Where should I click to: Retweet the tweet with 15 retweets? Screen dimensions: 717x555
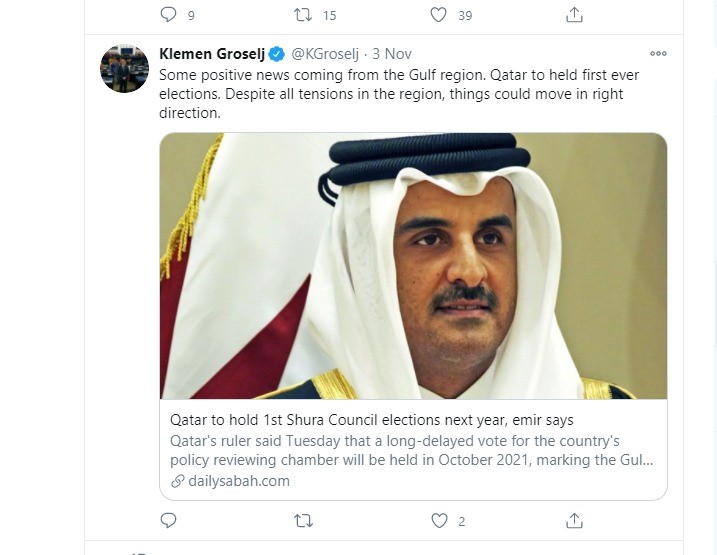click(303, 15)
